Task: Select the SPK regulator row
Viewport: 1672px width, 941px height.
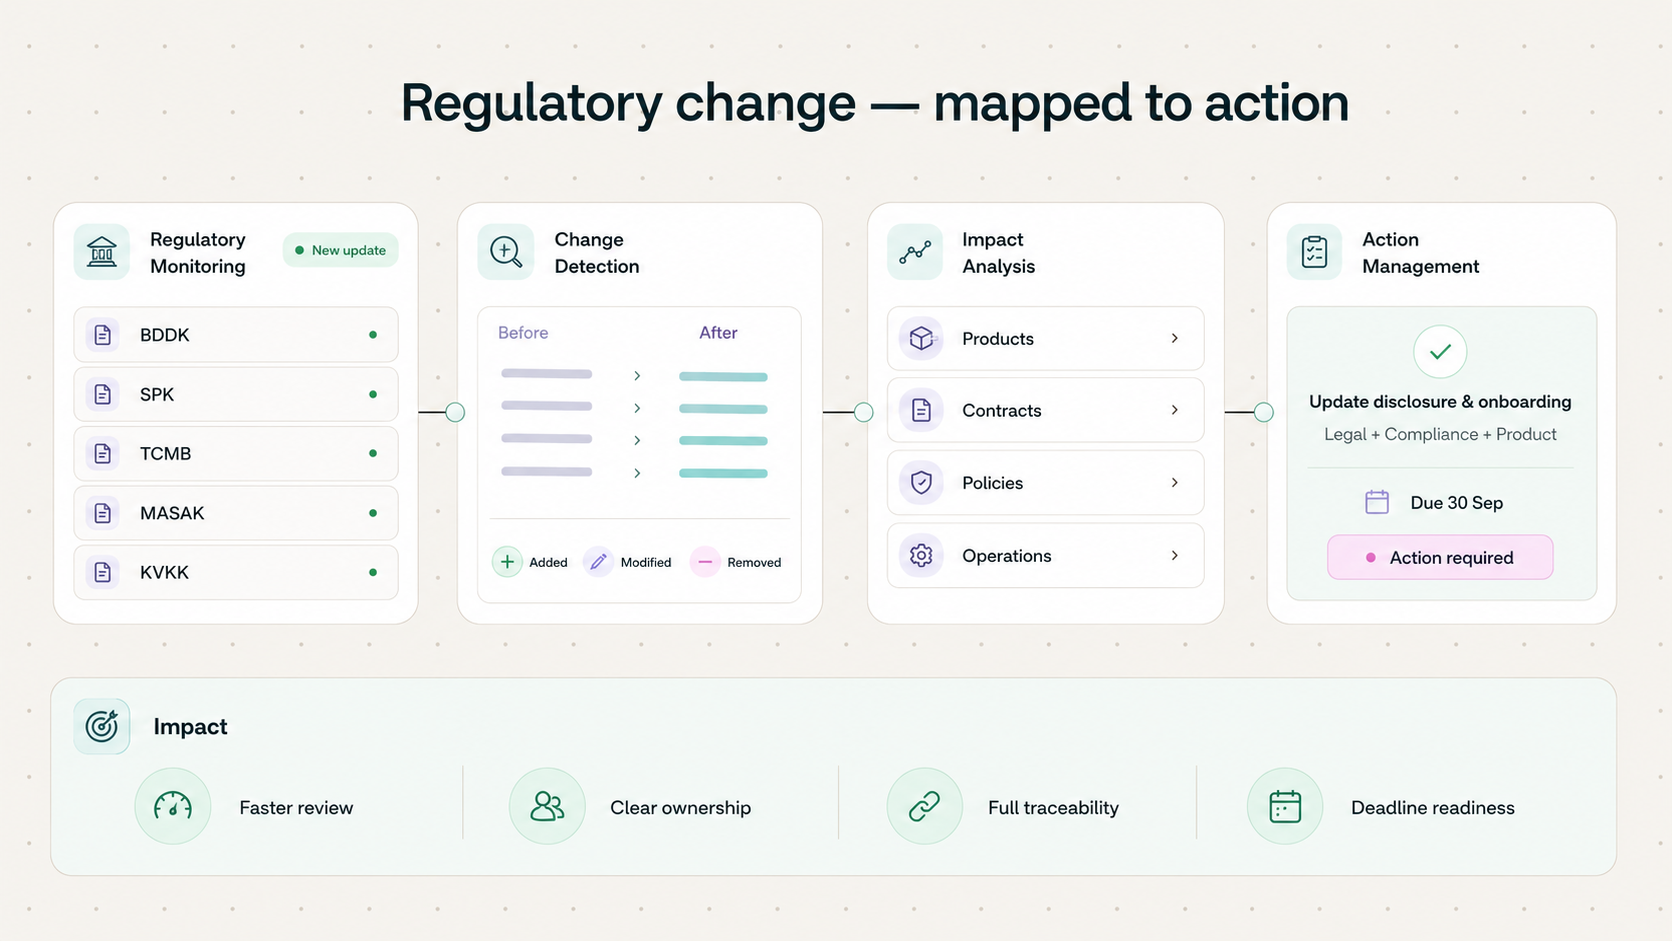Action: (x=236, y=394)
